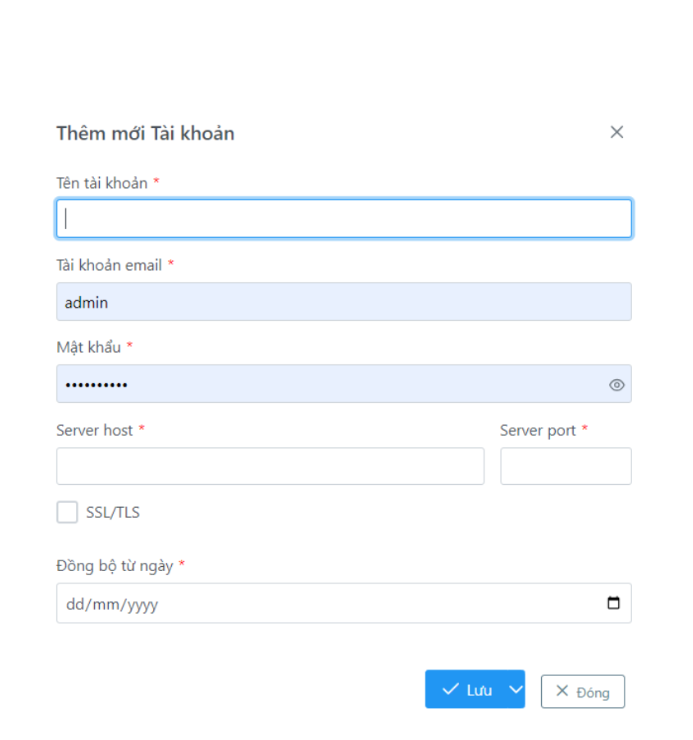Expand the dropdown arrow beside Lưu
The image size is (693, 740).
(515, 689)
